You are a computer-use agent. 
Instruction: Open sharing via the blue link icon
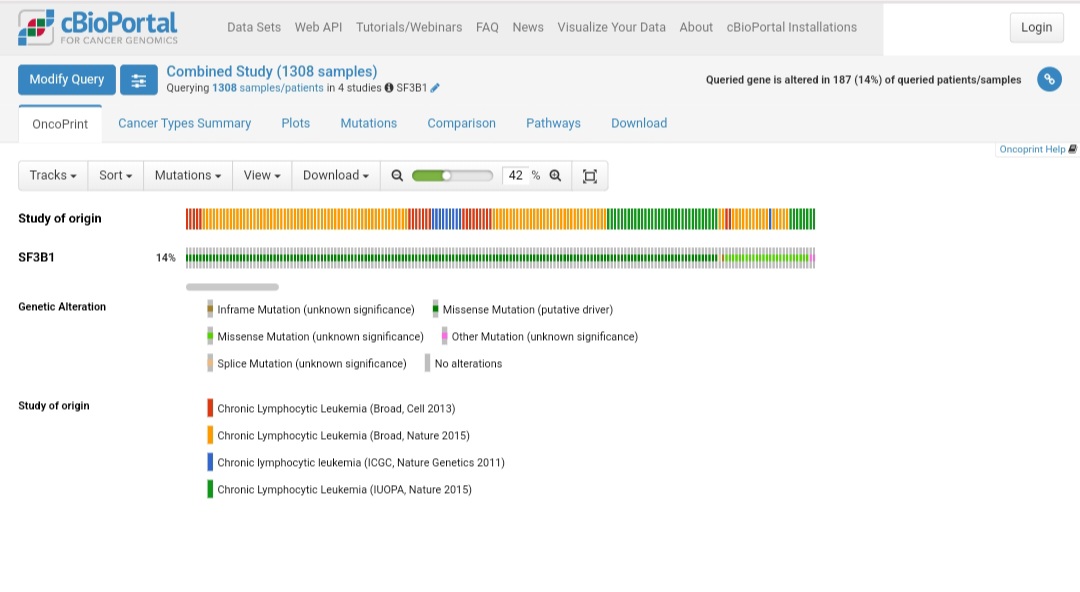pos(1049,79)
